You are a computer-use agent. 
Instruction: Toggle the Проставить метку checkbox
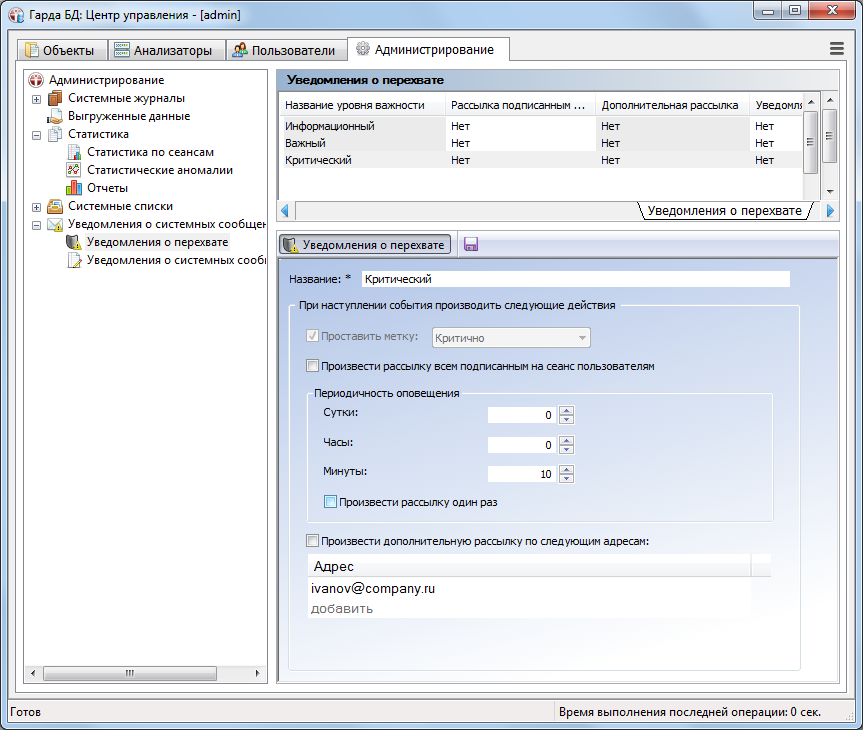312,336
